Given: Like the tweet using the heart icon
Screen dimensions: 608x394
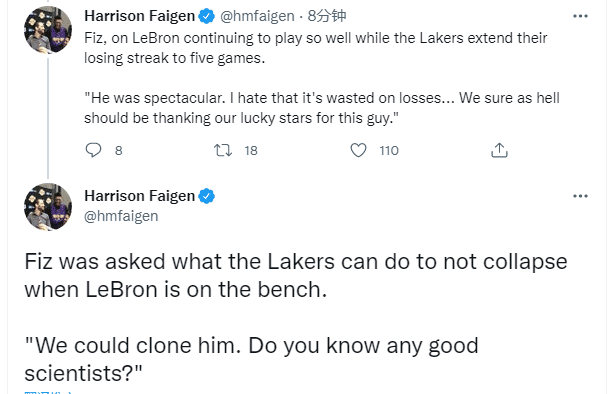Looking at the screenshot, I should pos(358,150).
